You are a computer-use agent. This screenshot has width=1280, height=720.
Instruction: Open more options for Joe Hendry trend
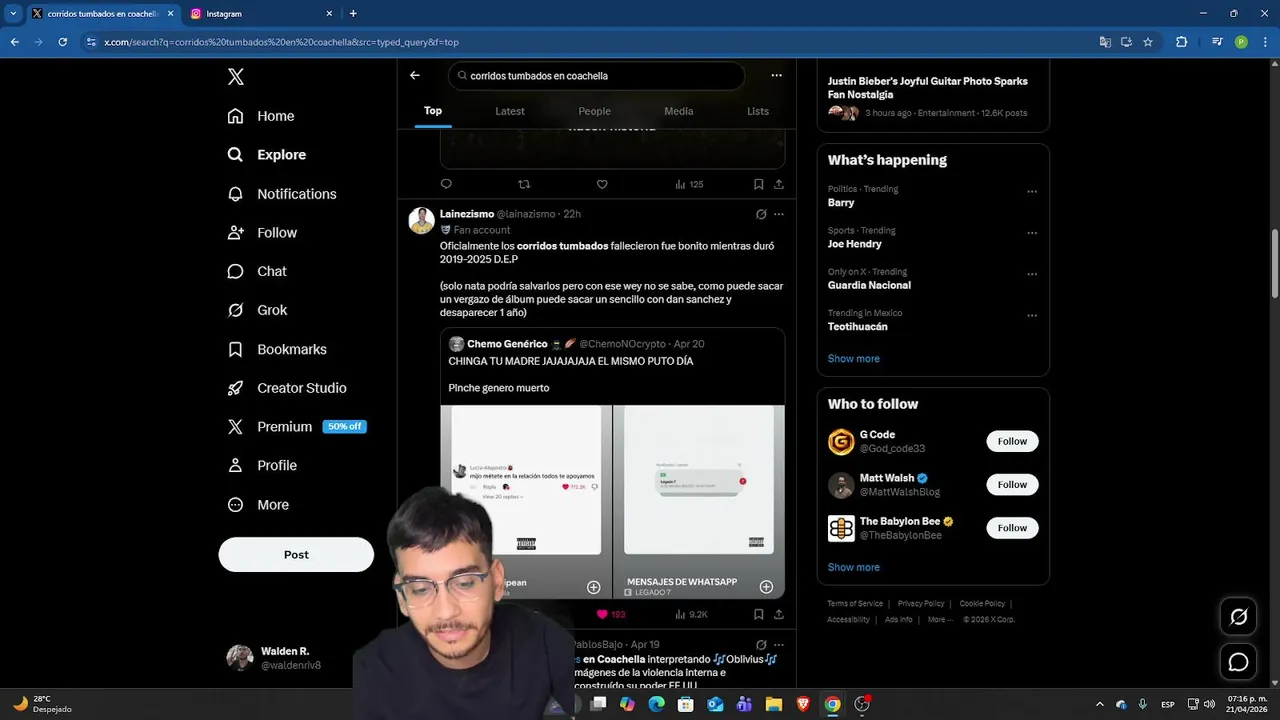(x=1032, y=233)
